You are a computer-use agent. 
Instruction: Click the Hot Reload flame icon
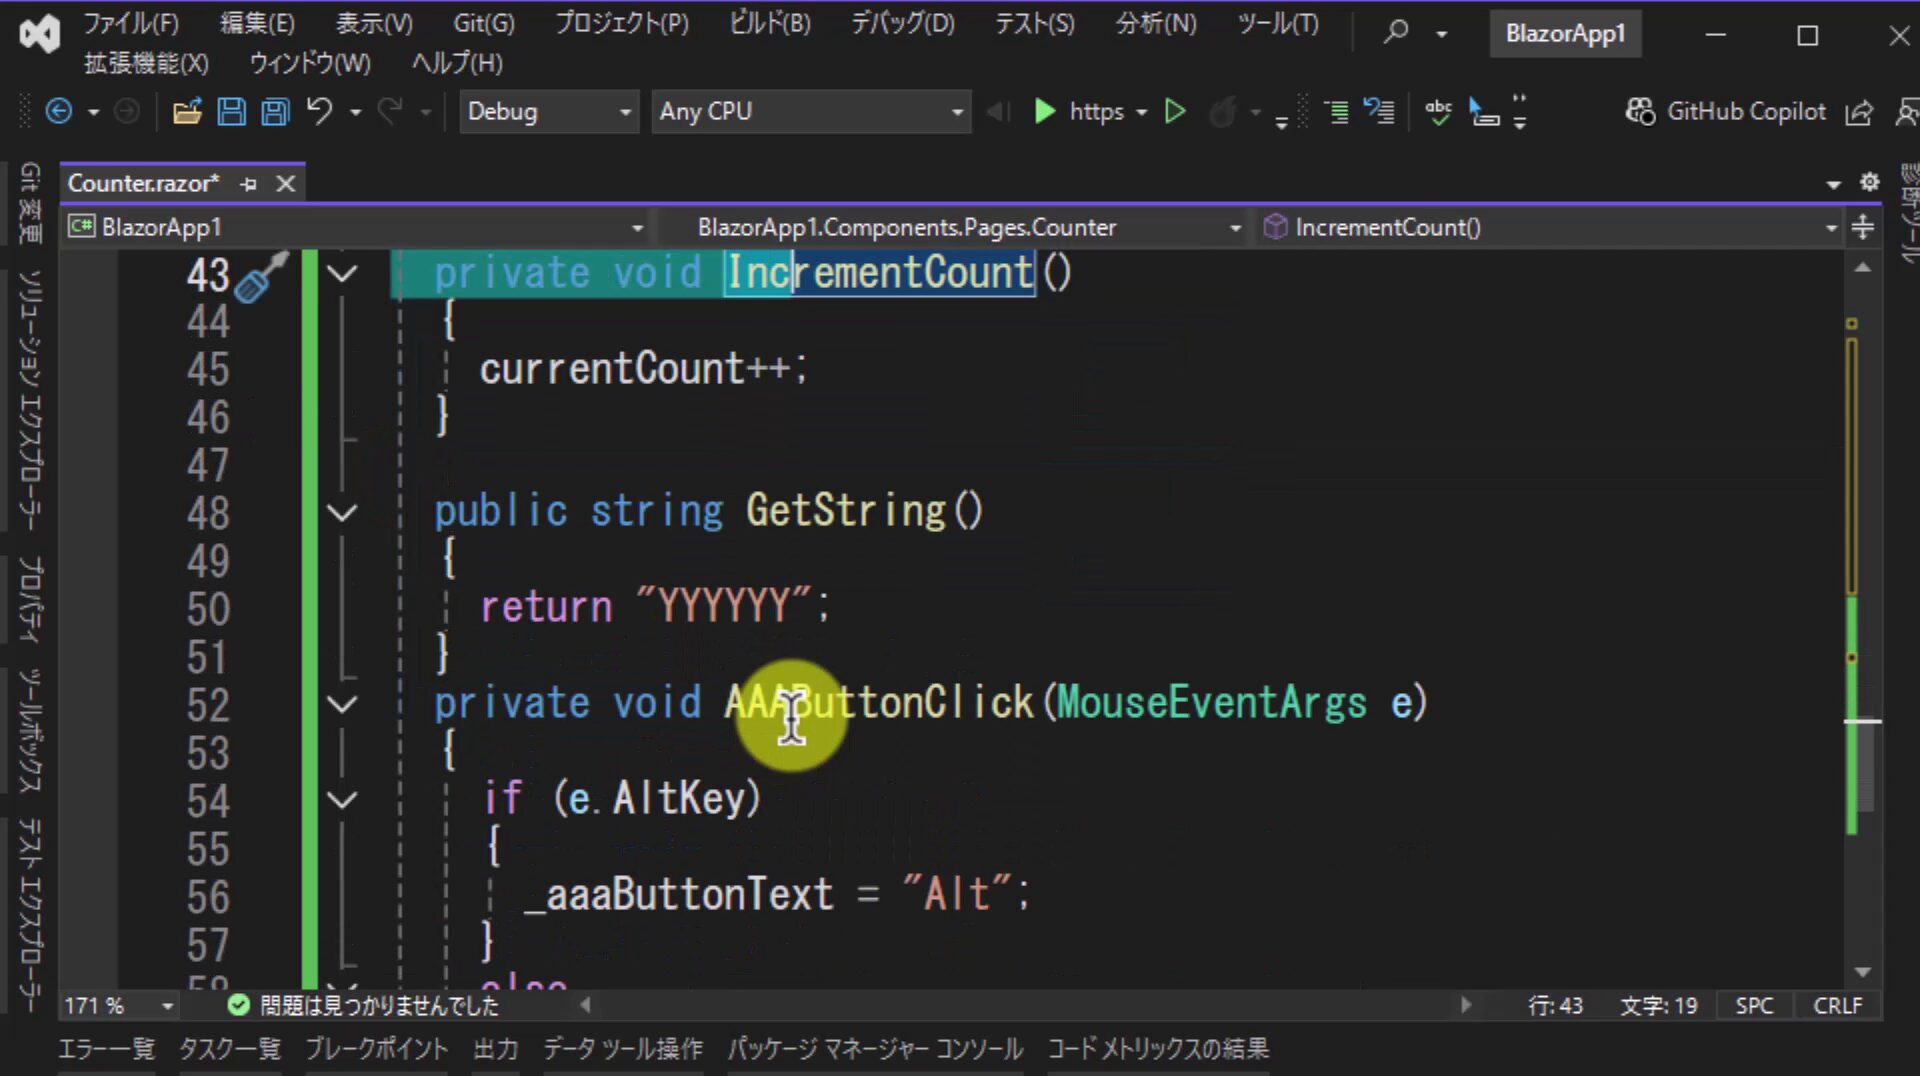[x=1222, y=111]
